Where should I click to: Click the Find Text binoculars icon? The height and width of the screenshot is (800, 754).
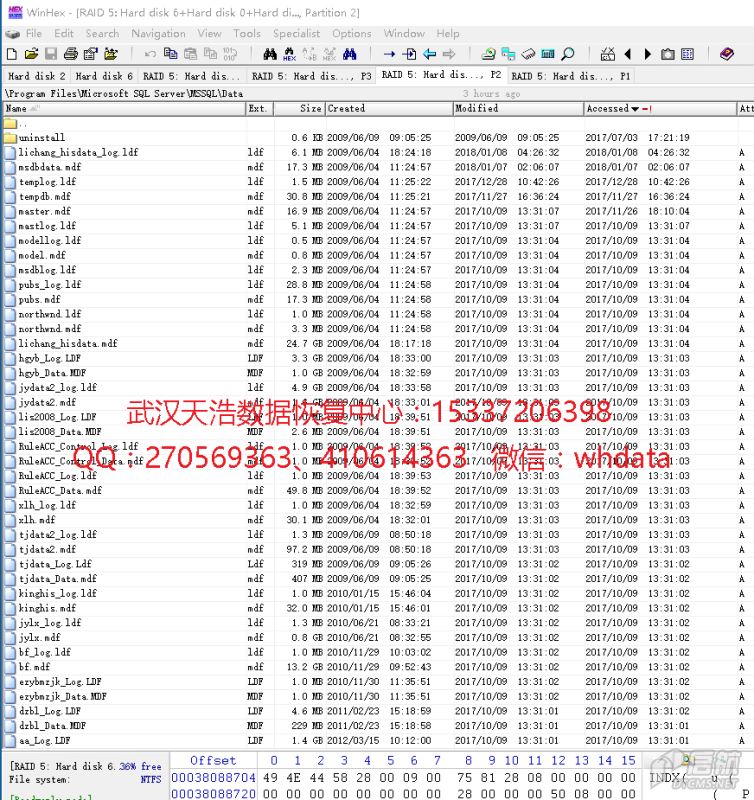tap(269, 54)
